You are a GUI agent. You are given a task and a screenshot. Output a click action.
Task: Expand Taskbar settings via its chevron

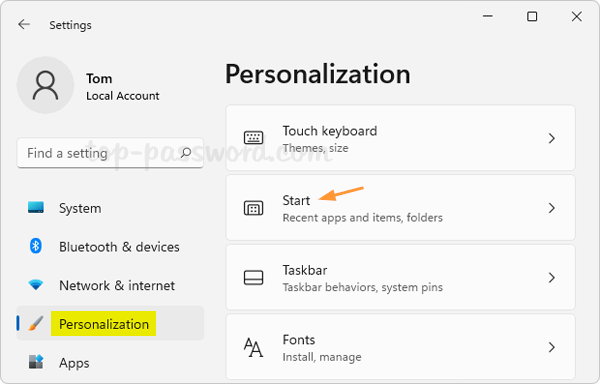[551, 278]
